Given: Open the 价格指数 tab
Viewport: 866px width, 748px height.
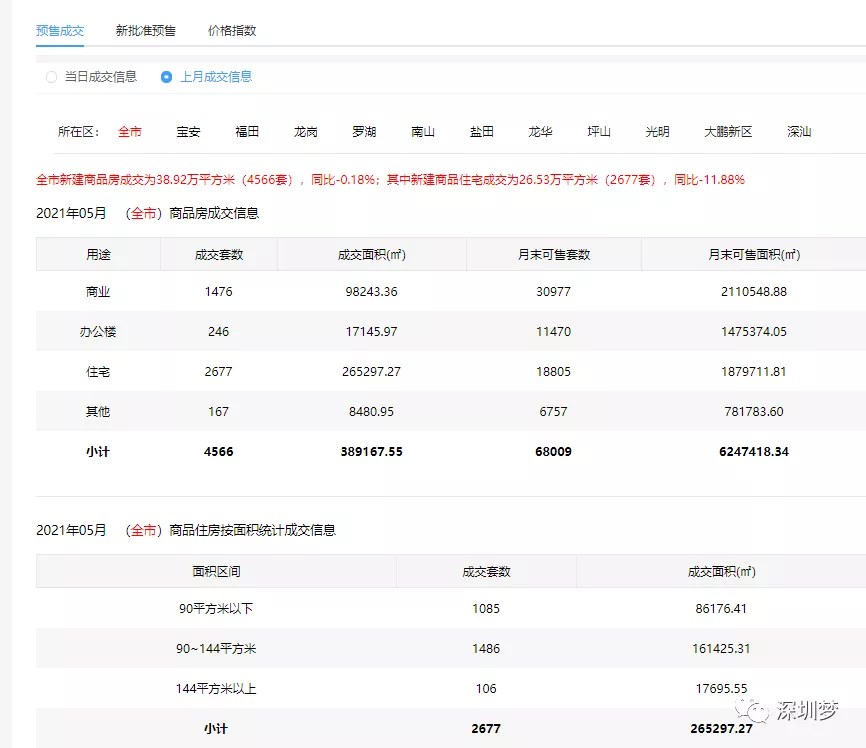Looking at the screenshot, I should [232, 30].
